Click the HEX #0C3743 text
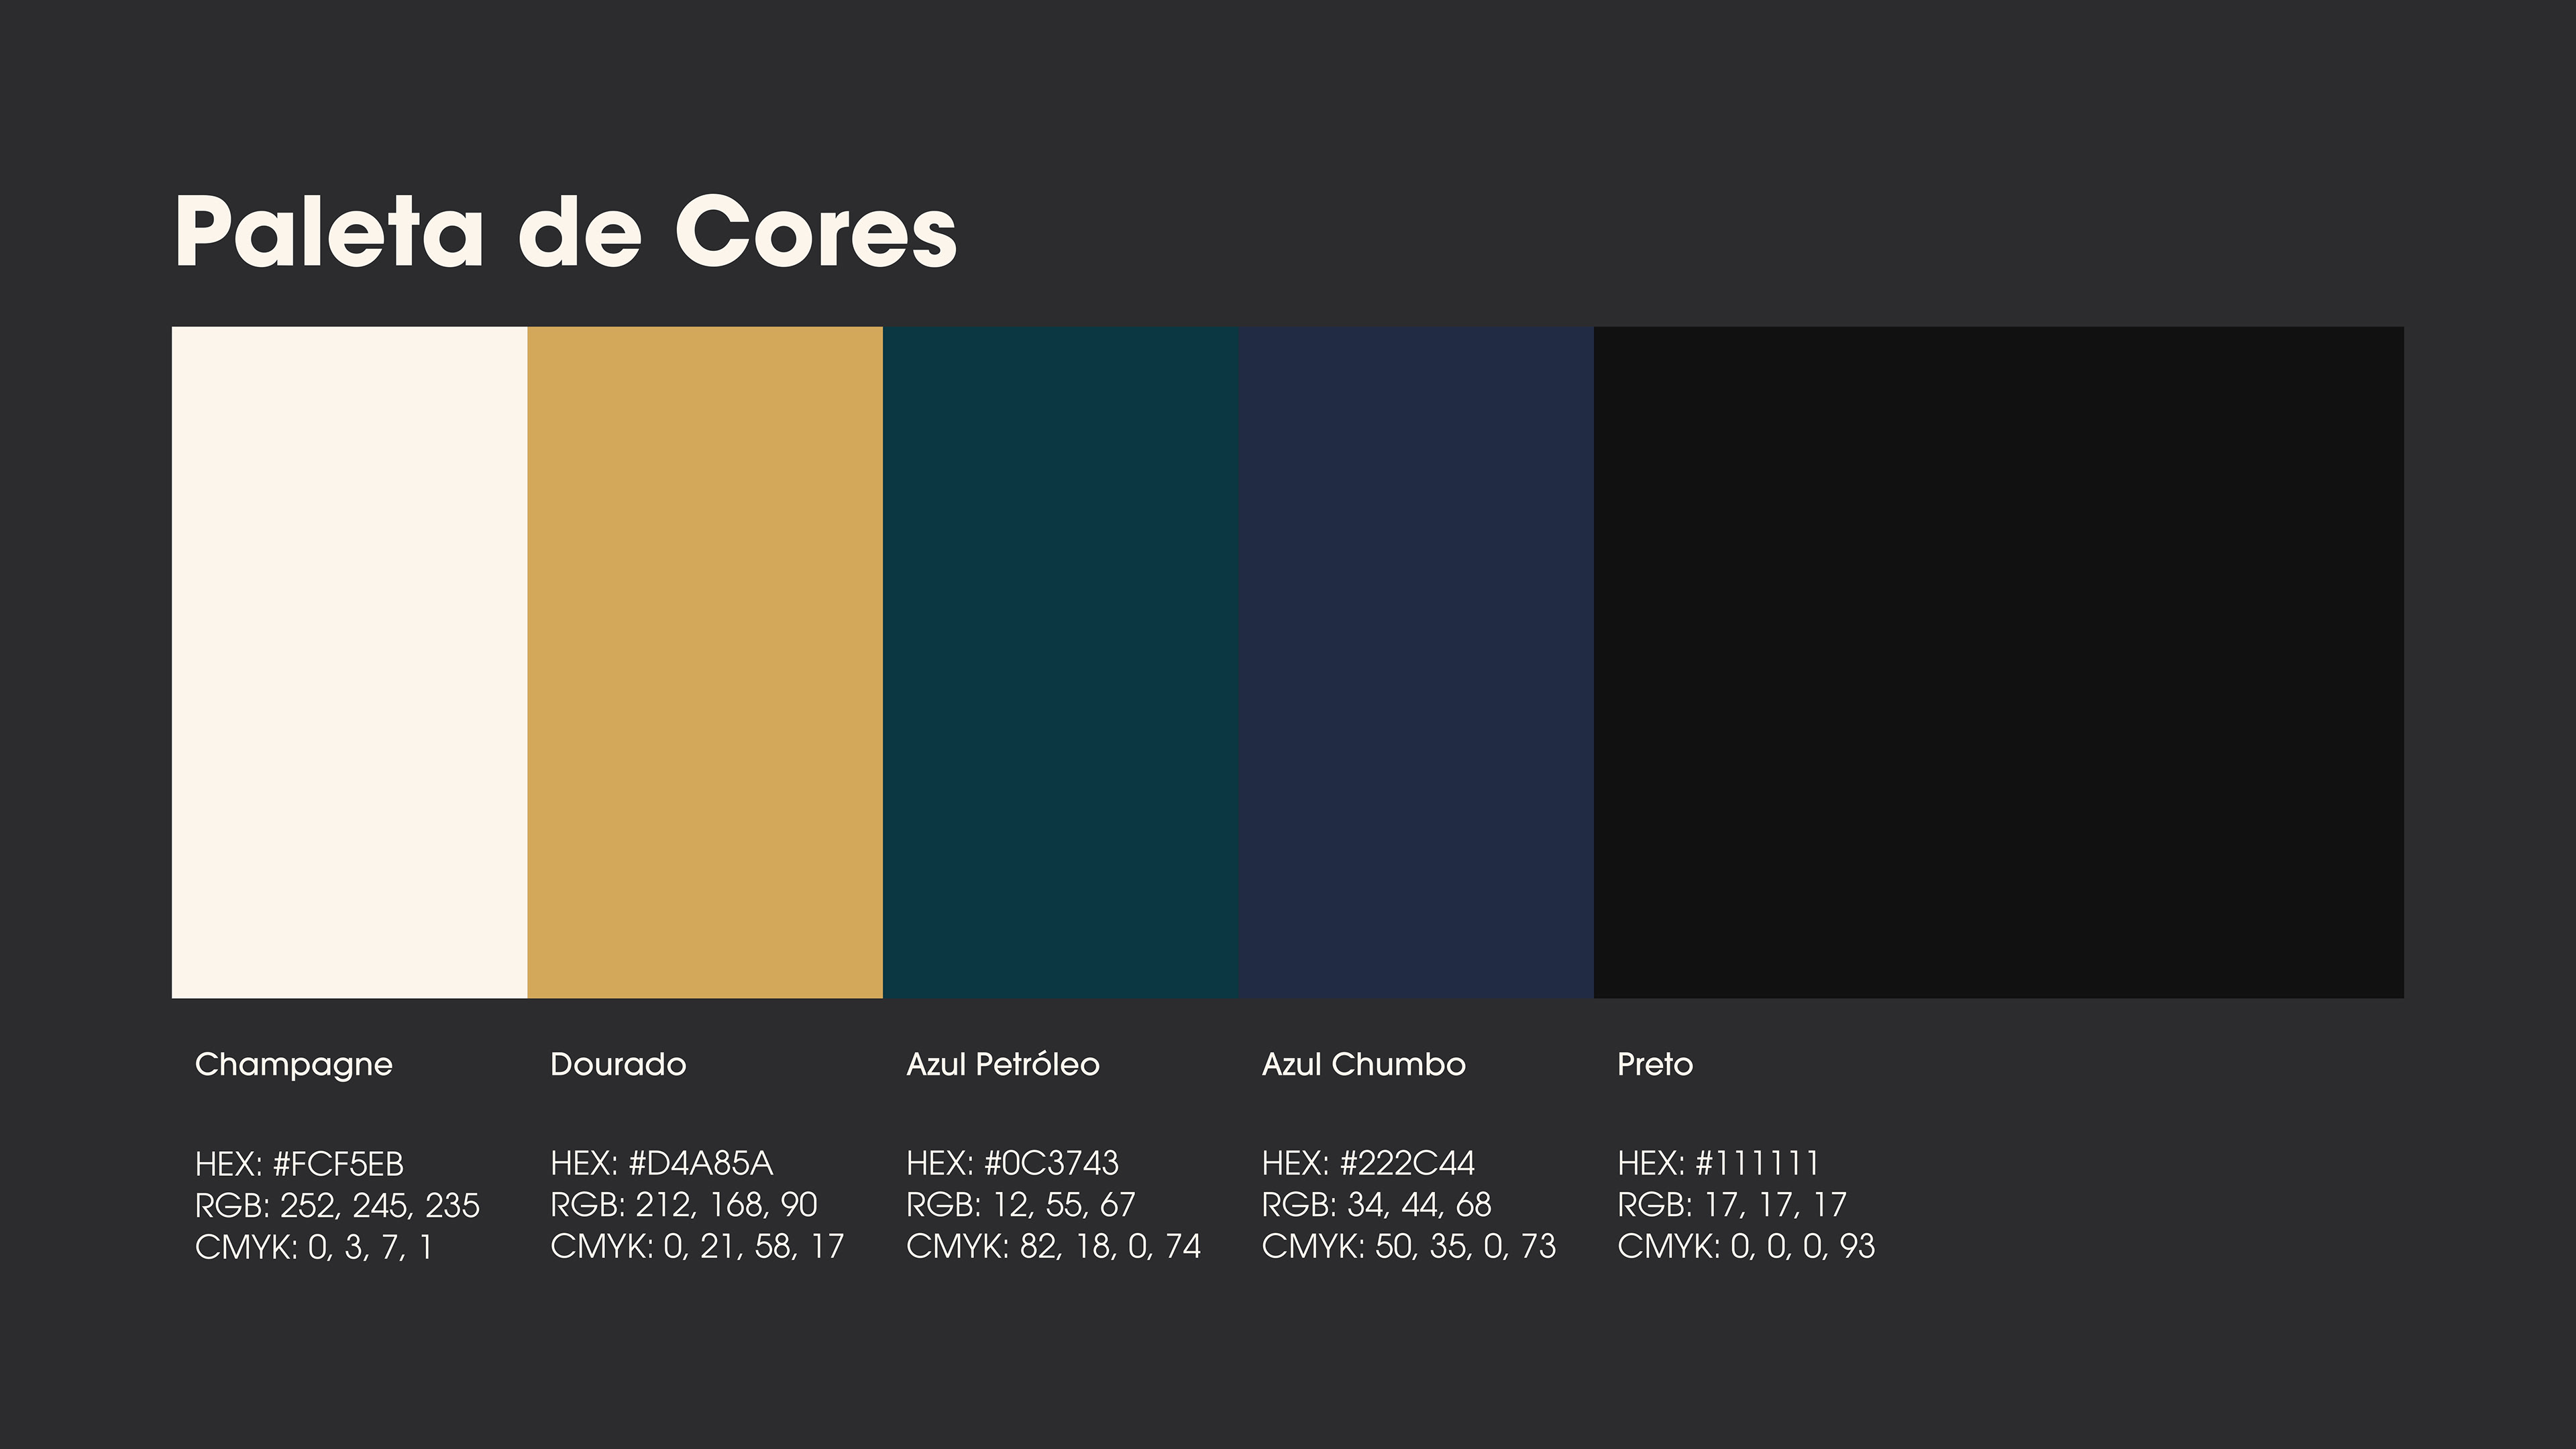 tap(1012, 1163)
